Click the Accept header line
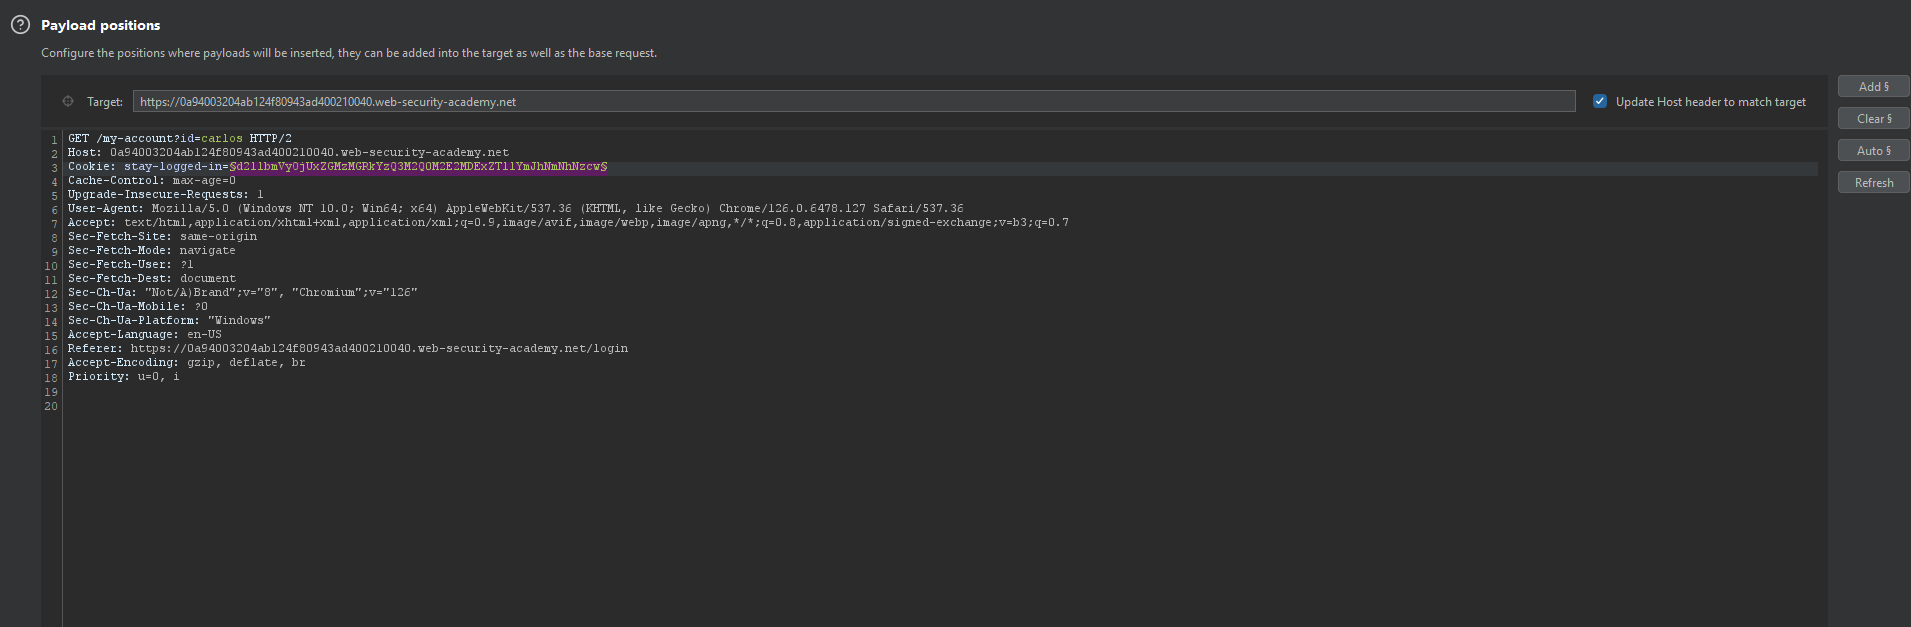1911x627 pixels. pyautogui.click(x=568, y=223)
